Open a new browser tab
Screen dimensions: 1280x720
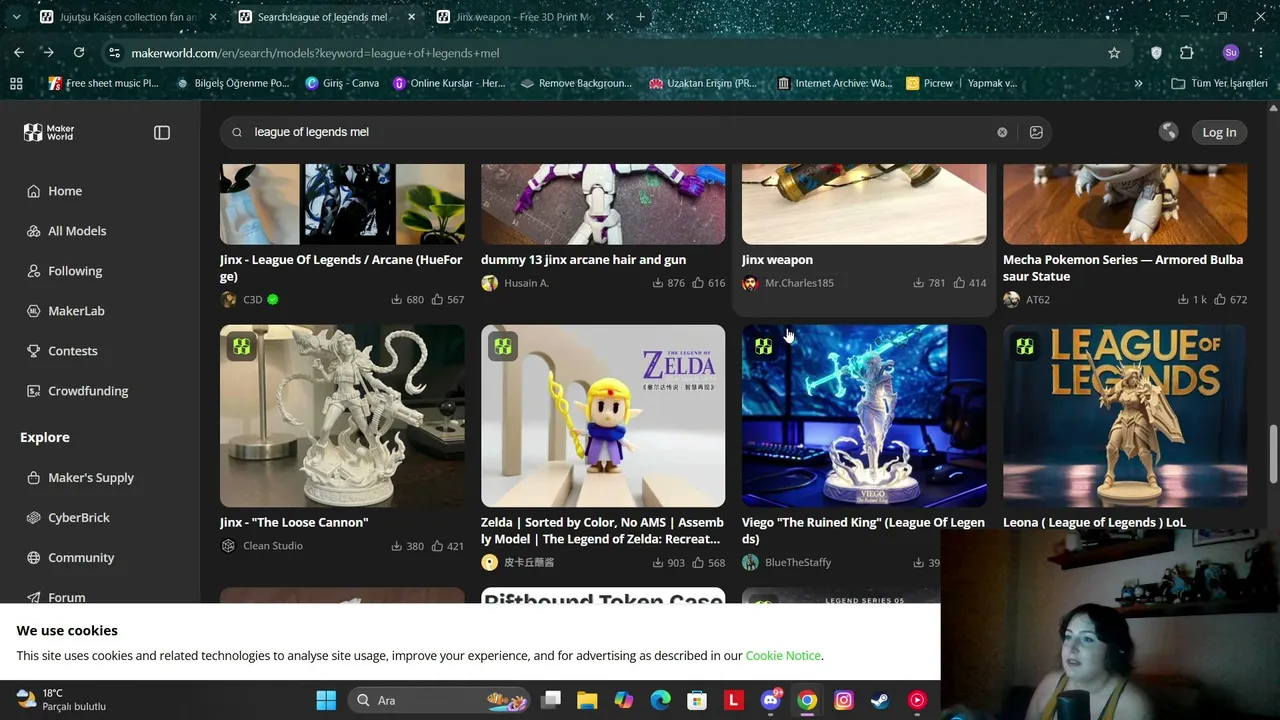(x=641, y=17)
